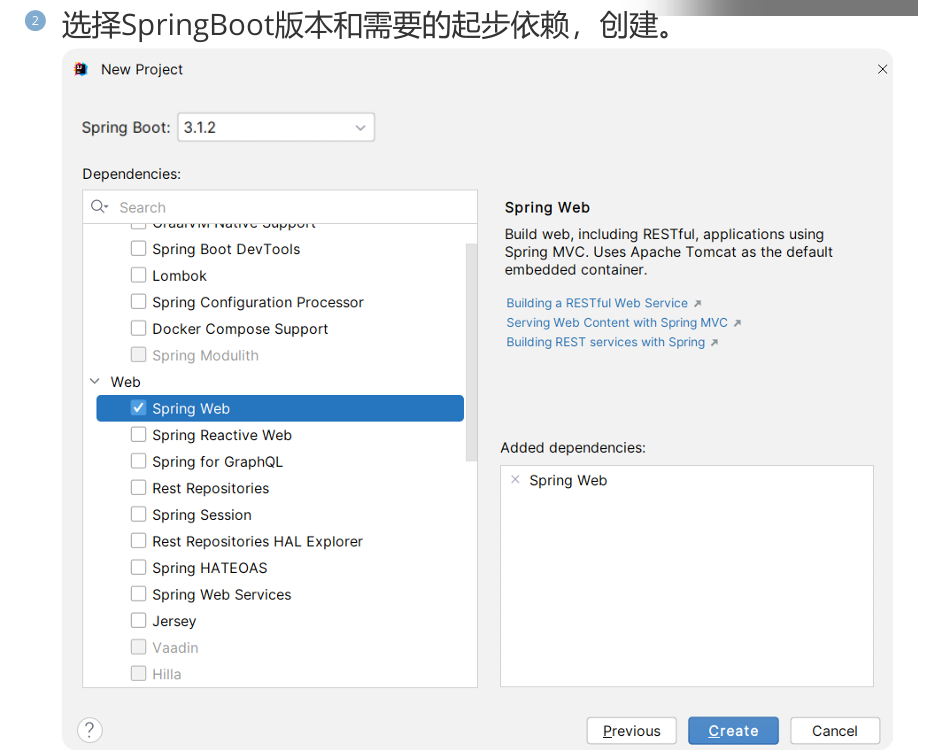The width and height of the screenshot is (925, 755).
Task: Enable Spring Web Services checkbox
Action: coord(138,593)
